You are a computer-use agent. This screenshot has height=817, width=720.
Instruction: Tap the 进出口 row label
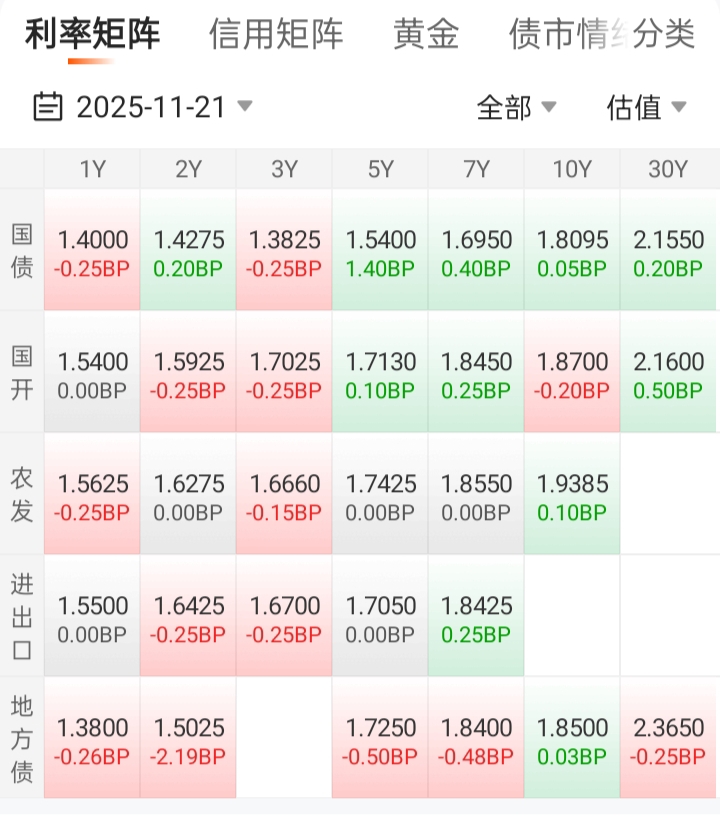(x=22, y=616)
